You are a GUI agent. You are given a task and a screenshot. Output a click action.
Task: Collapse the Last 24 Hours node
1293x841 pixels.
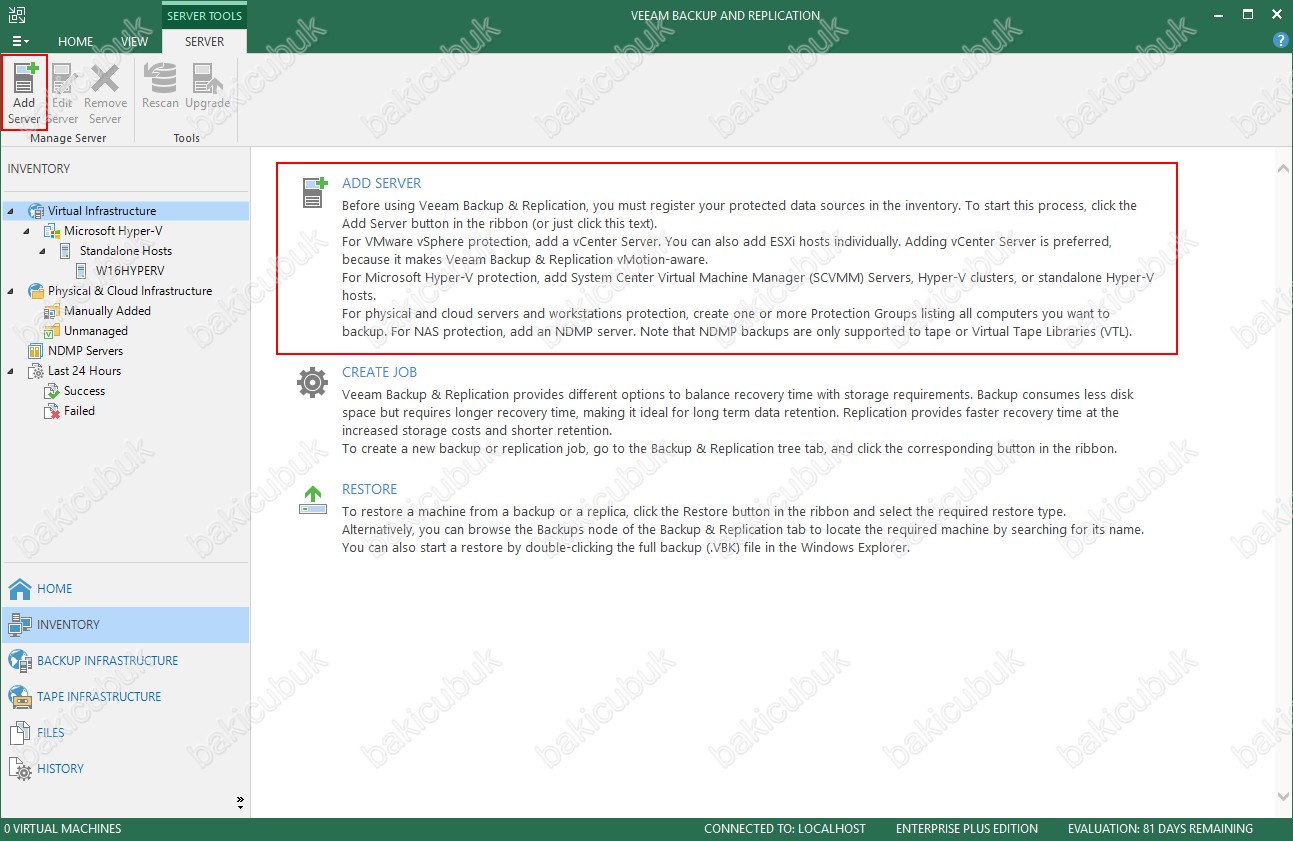click(9, 371)
